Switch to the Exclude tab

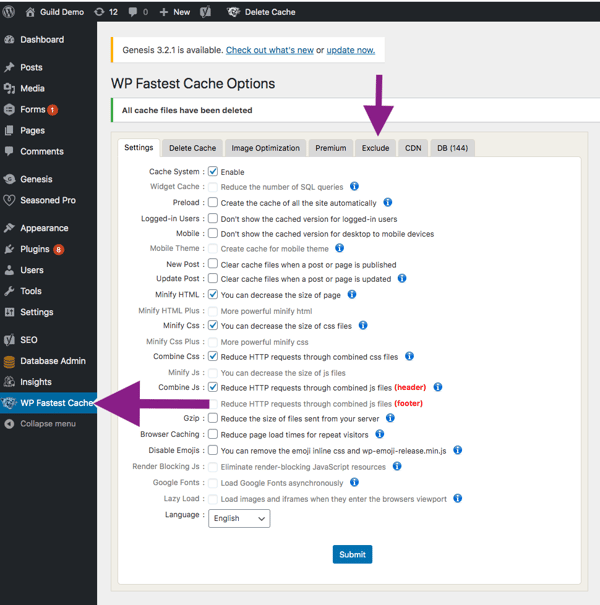[375, 148]
